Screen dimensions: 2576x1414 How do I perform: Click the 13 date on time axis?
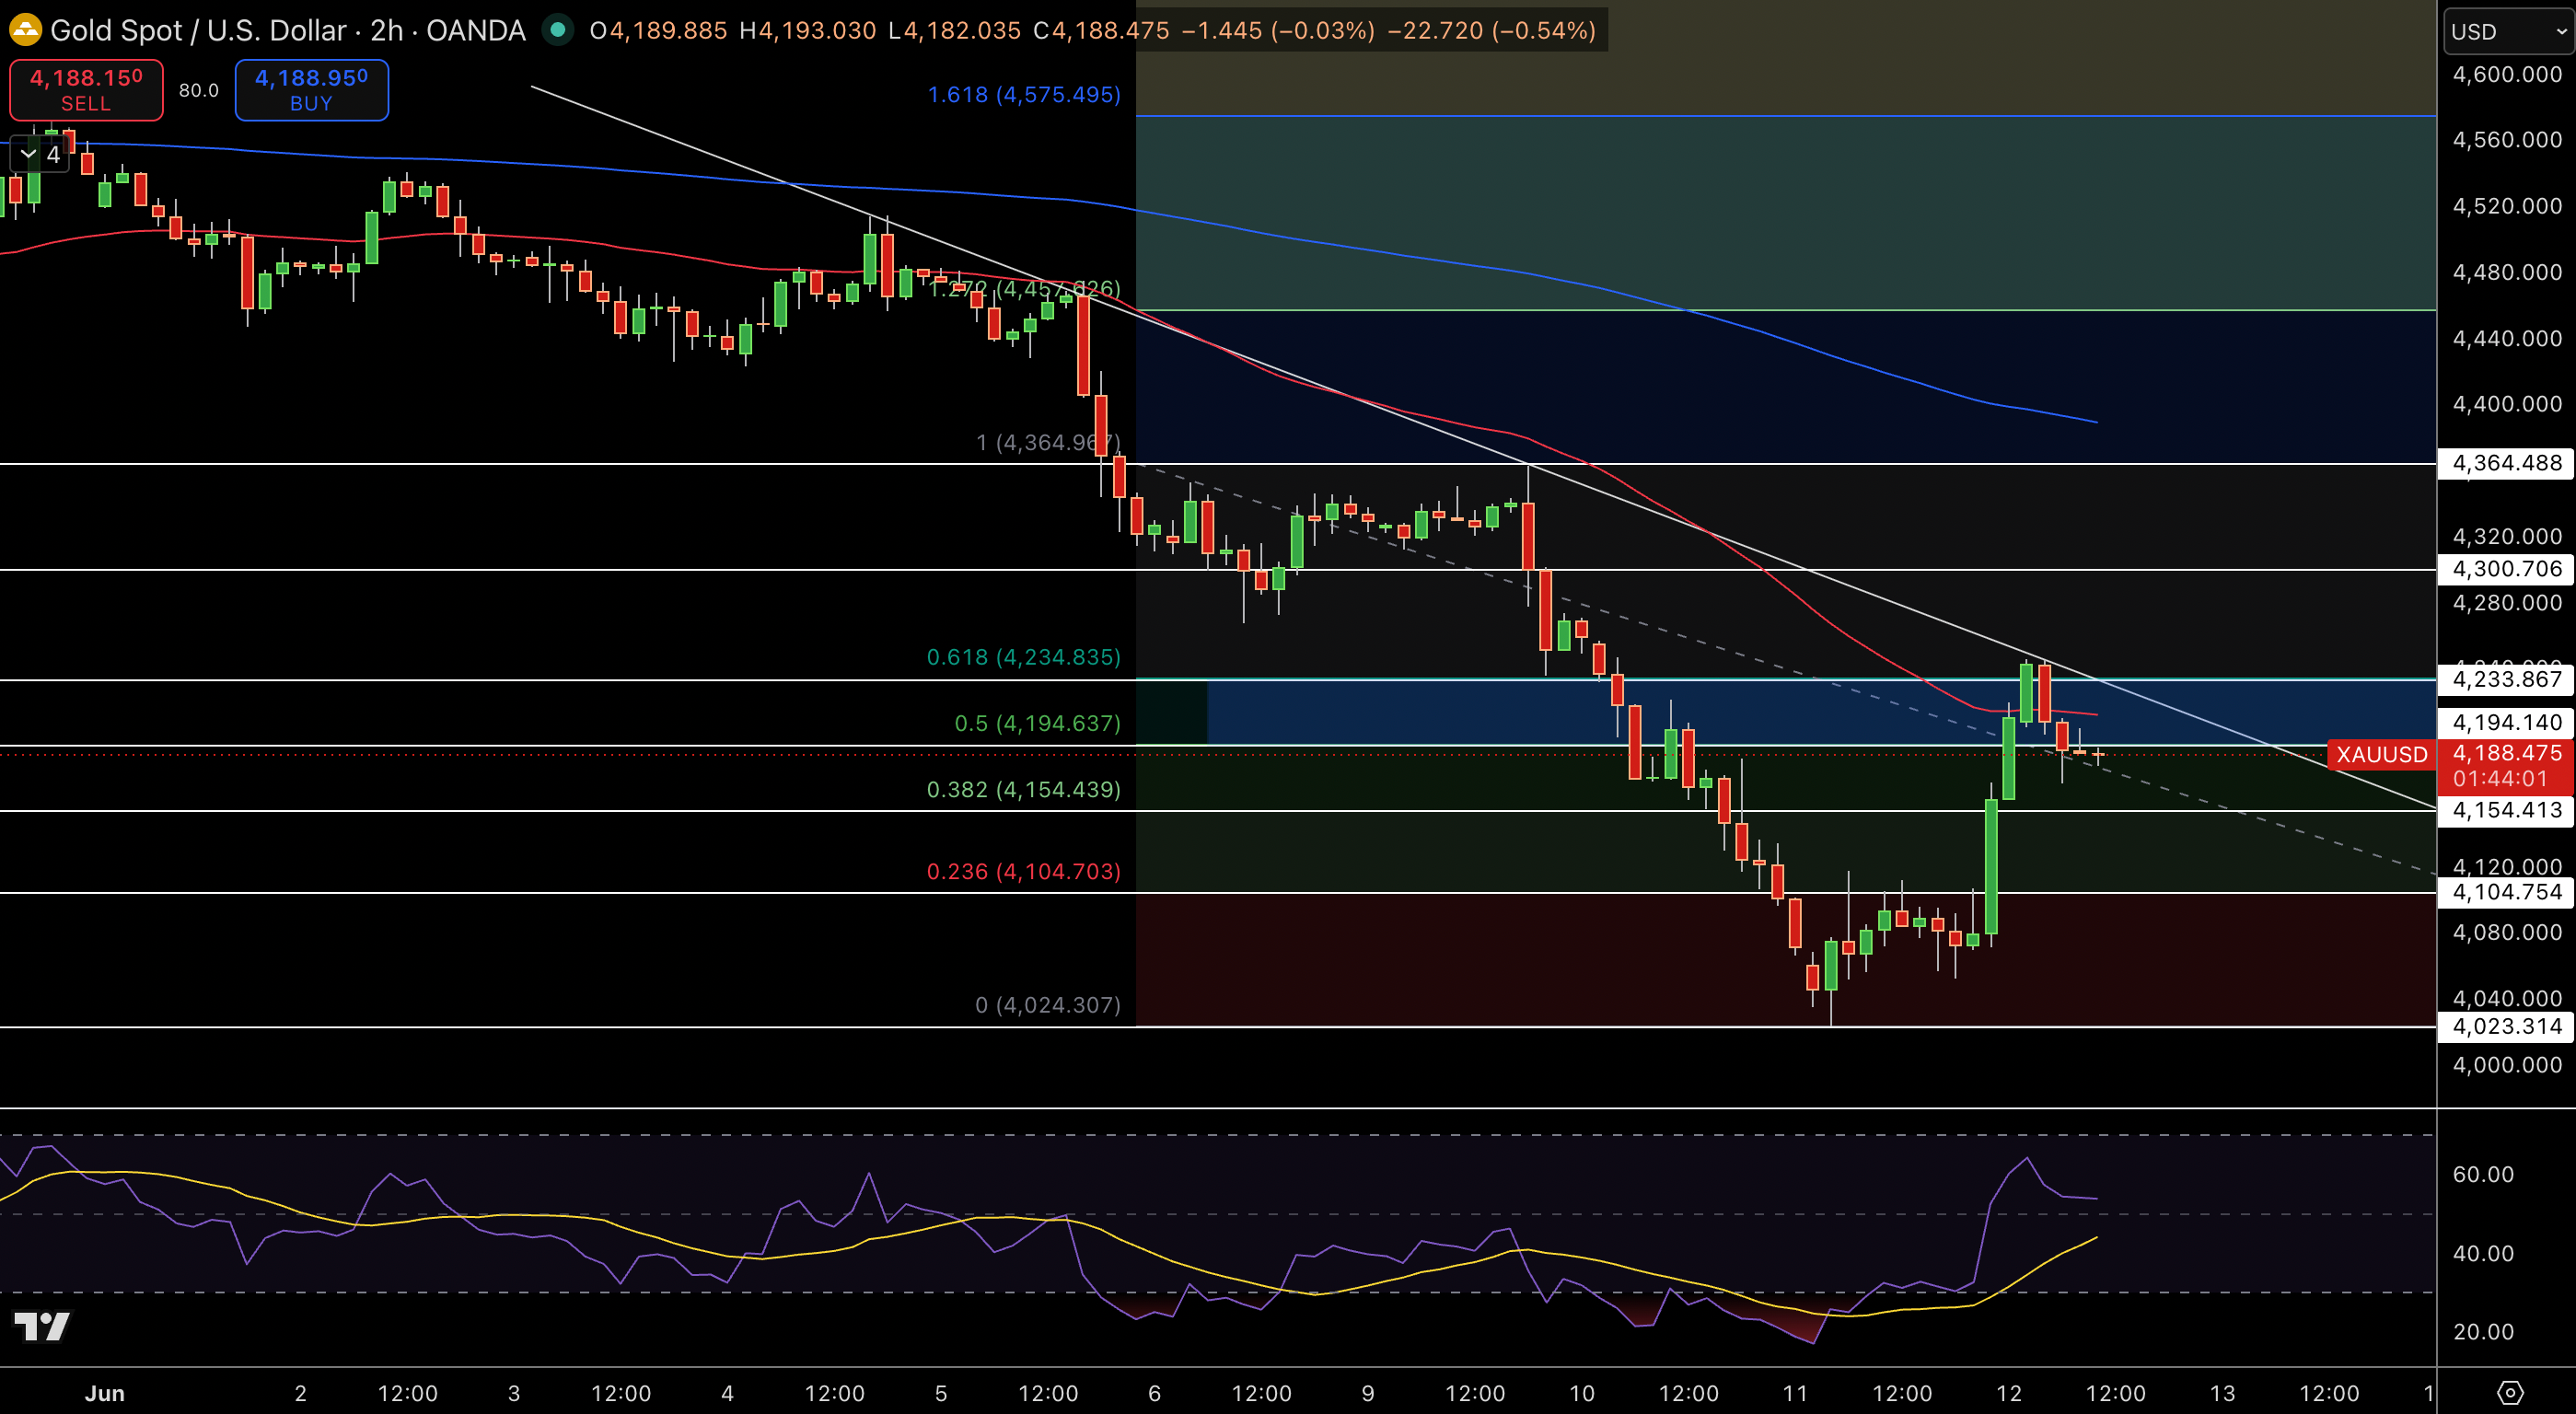2222,1393
